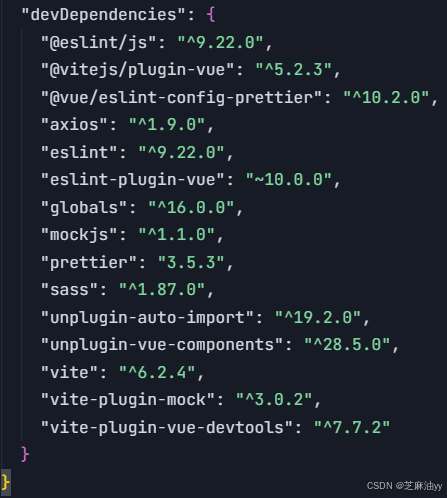Click the "sass" dependency key
The width and height of the screenshot is (447, 498).
[x=69, y=290]
